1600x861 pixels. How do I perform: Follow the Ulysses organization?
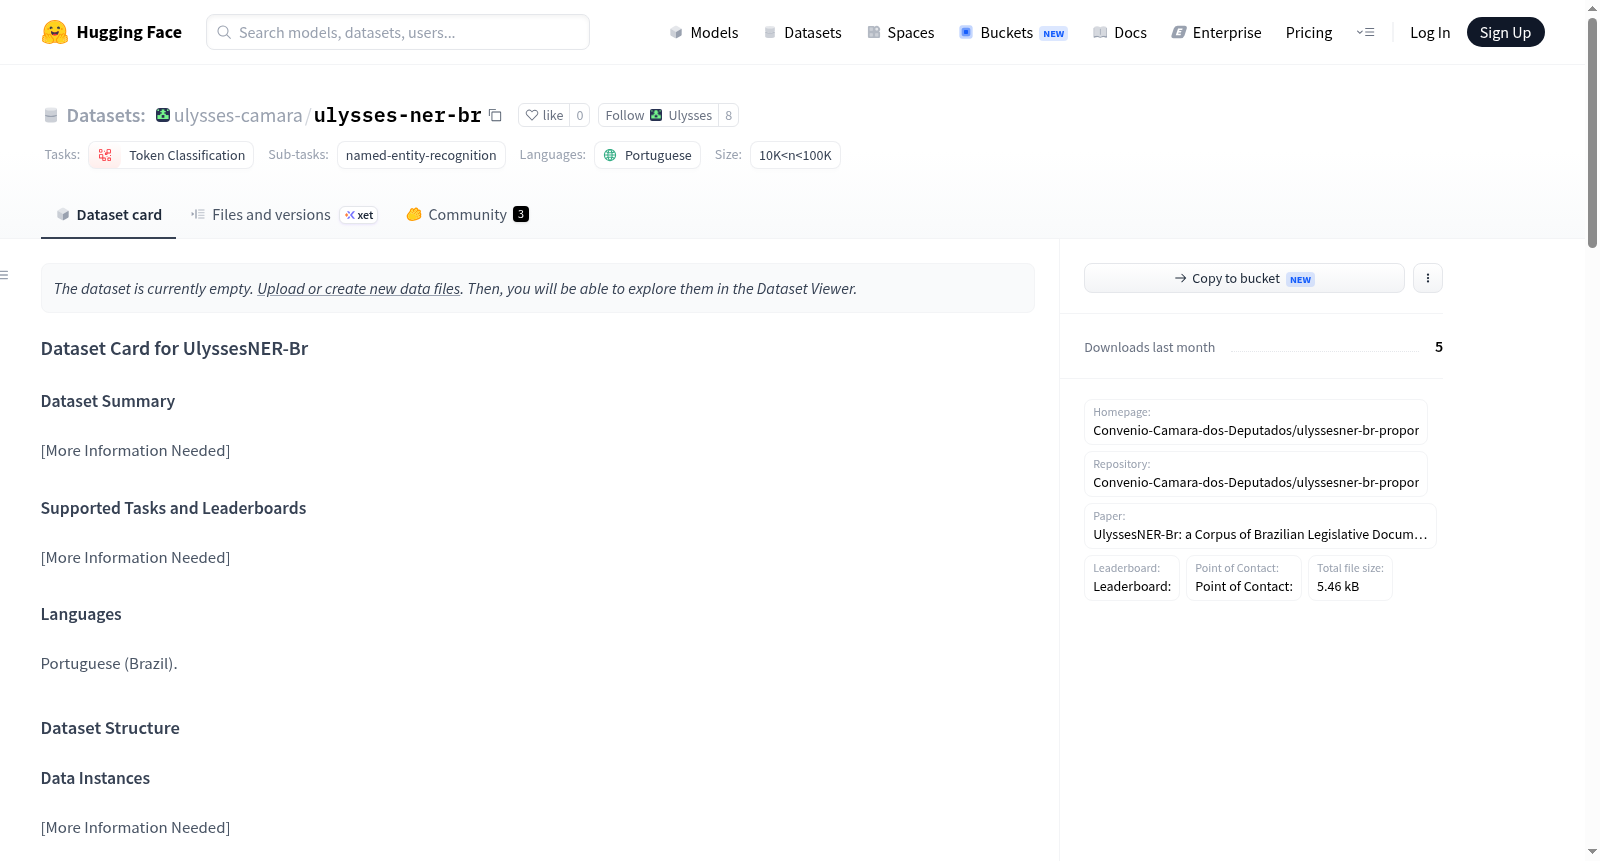click(658, 115)
